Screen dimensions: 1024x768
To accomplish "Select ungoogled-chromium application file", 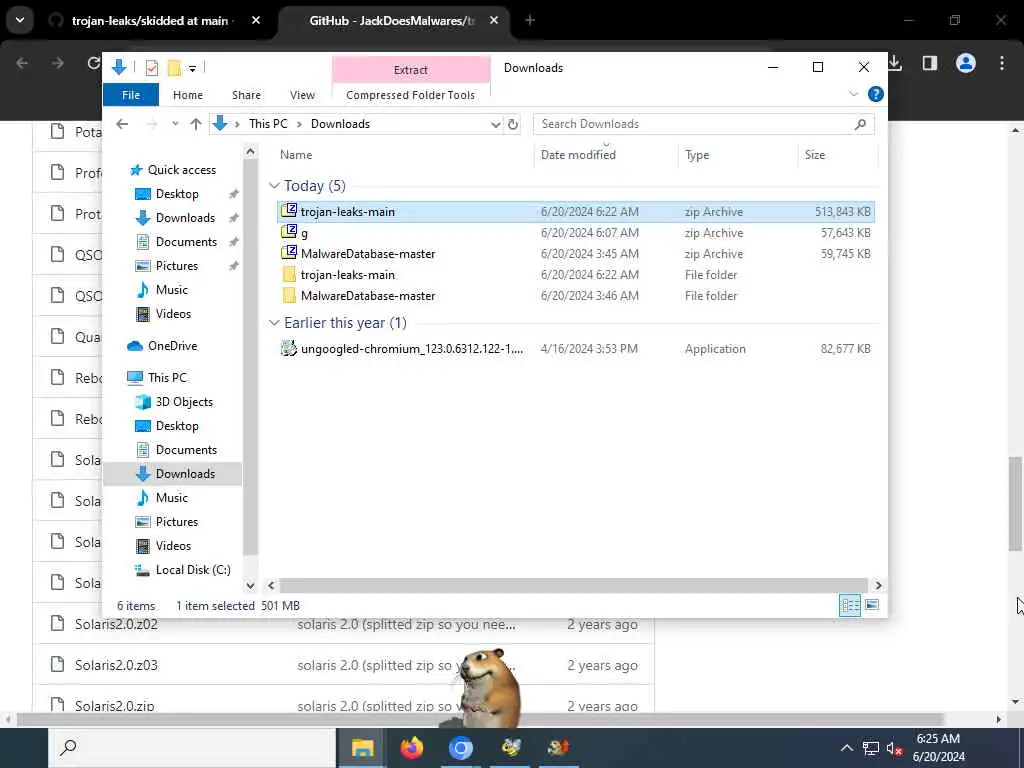I will 575,349.
